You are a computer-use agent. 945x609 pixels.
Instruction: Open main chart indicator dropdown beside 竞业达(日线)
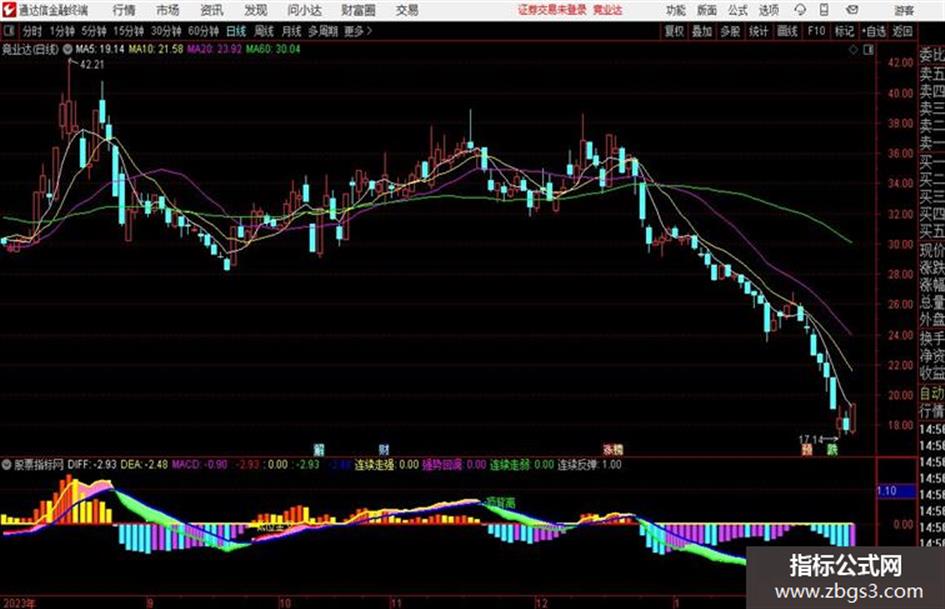coord(68,49)
